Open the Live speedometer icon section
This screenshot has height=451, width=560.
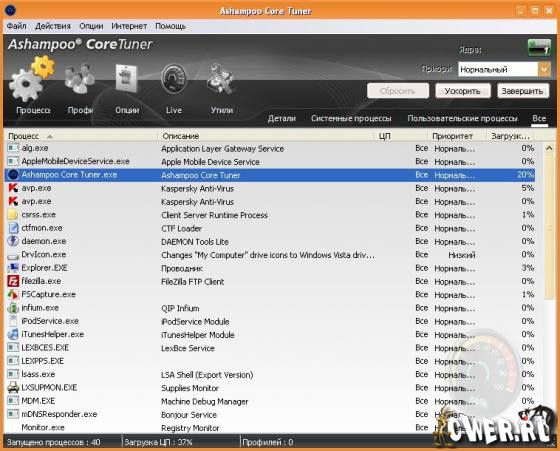pos(174,79)
